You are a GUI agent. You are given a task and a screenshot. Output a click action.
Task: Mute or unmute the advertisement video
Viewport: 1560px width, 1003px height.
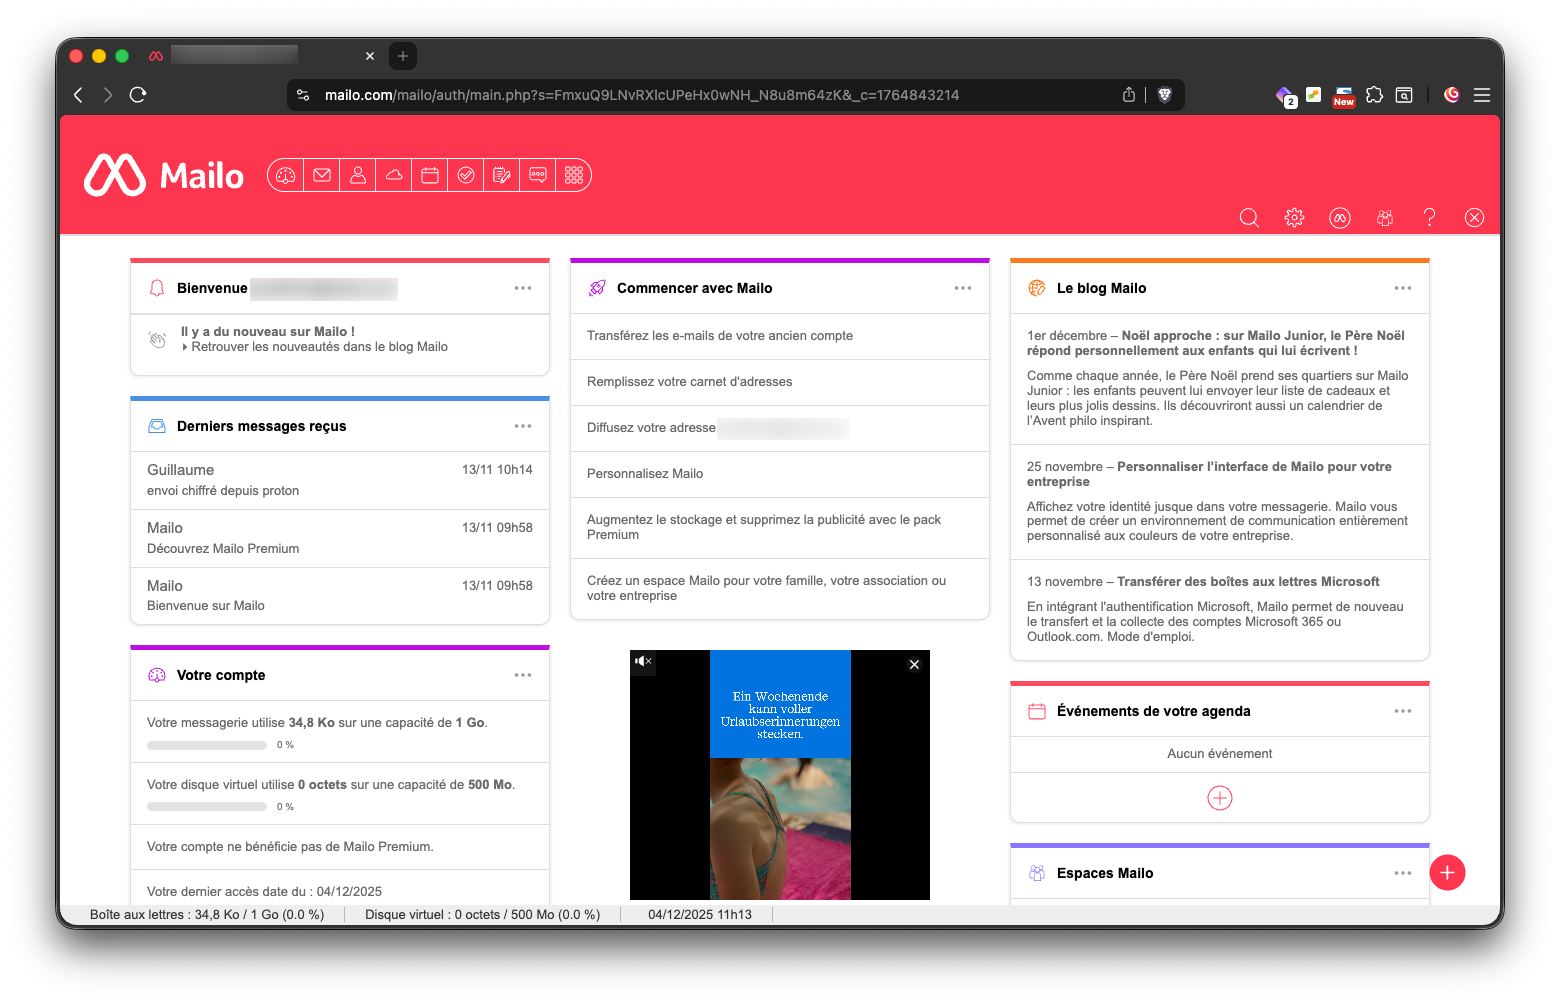click(x=643, y=661)
